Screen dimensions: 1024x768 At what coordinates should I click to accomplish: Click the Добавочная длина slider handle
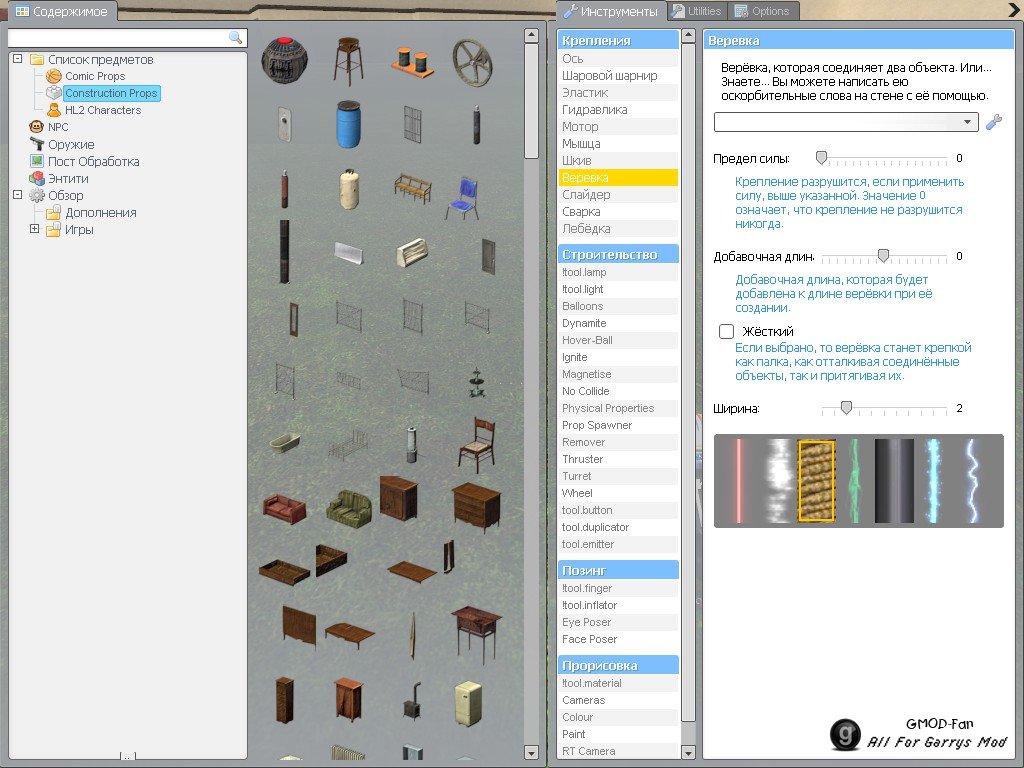click(883, 255)
